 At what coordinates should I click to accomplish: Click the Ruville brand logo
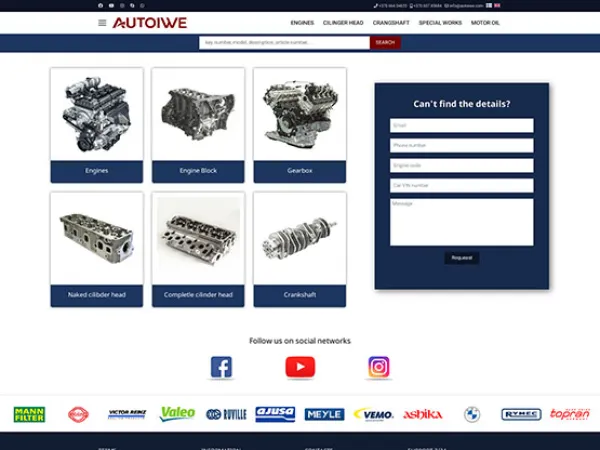pos(226,414)
